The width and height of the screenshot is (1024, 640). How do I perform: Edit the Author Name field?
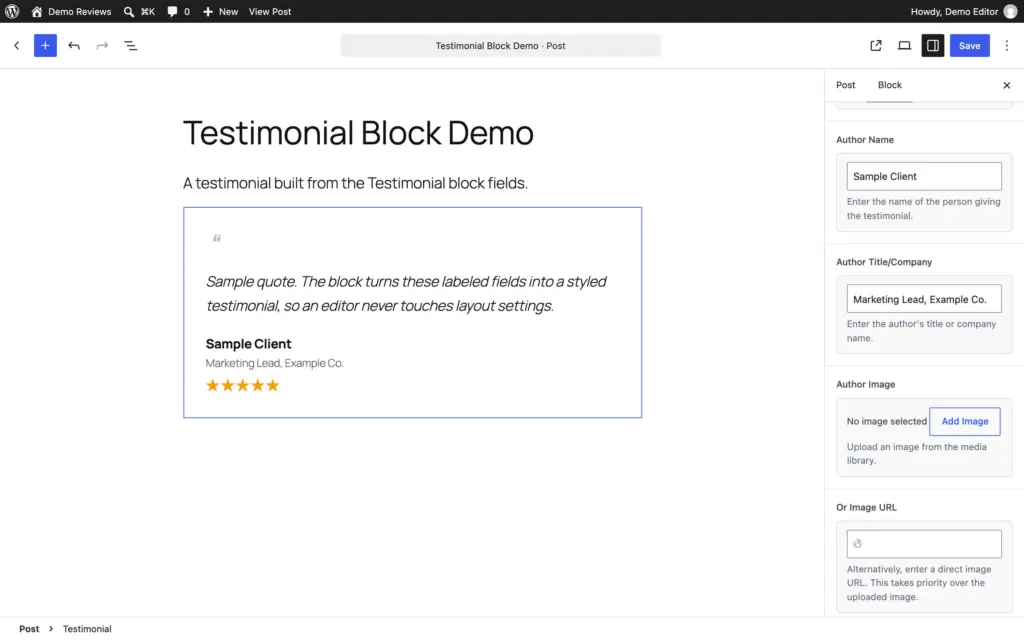[x=923, y=176]
